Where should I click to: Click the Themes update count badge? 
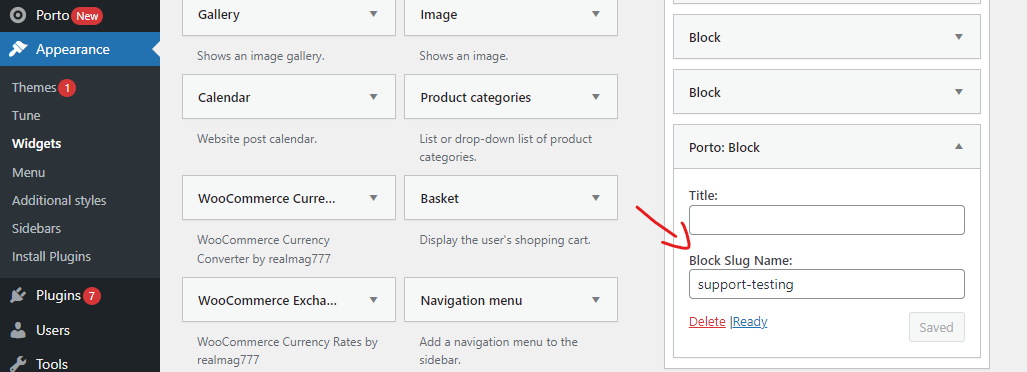tap(67, 88)
